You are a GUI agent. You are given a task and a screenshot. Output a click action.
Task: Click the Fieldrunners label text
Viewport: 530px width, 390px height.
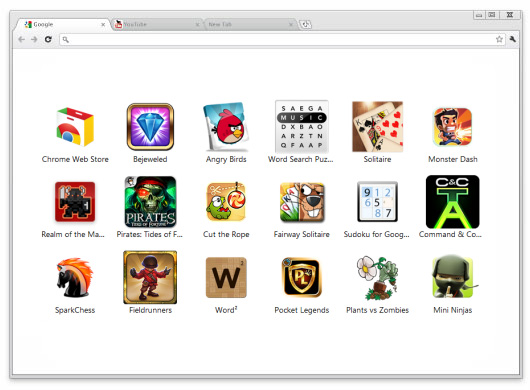click(x=150, y=310)
